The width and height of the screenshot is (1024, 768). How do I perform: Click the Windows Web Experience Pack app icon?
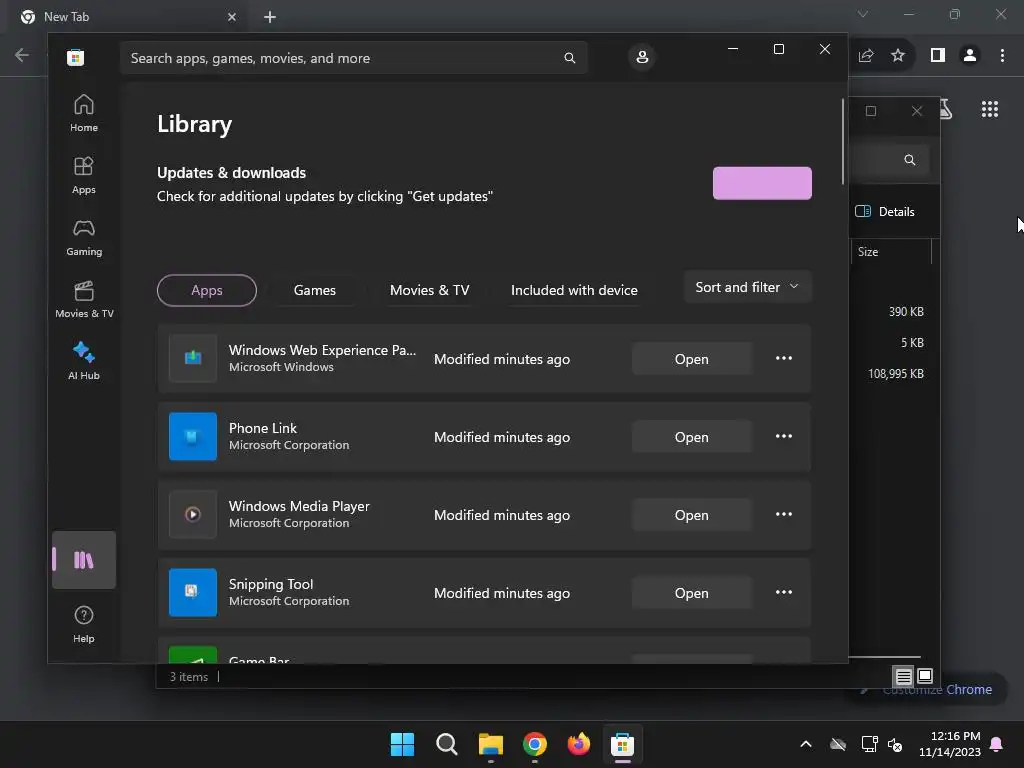tap(193, 359)
